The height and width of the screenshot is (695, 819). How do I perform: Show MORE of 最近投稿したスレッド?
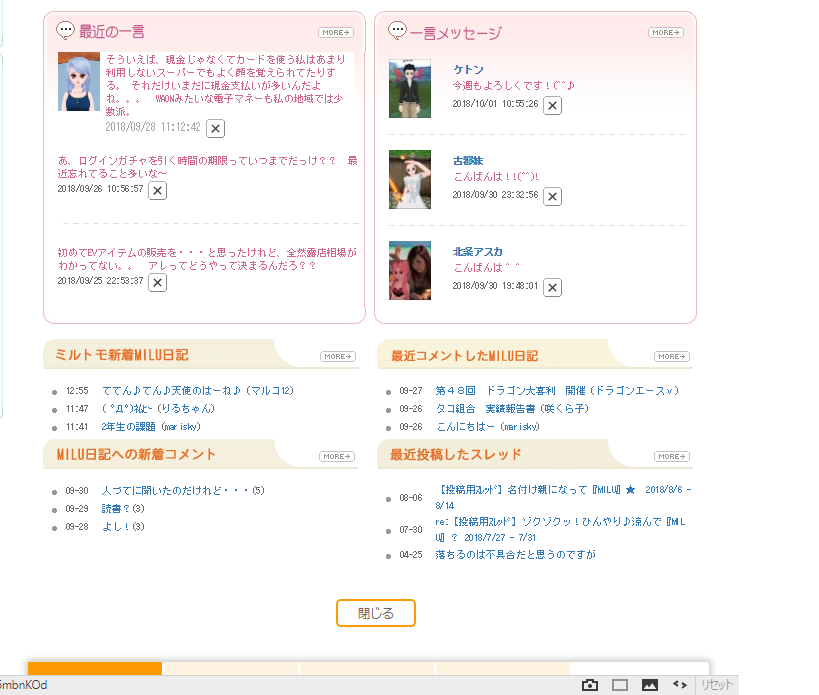click(671, 457)
